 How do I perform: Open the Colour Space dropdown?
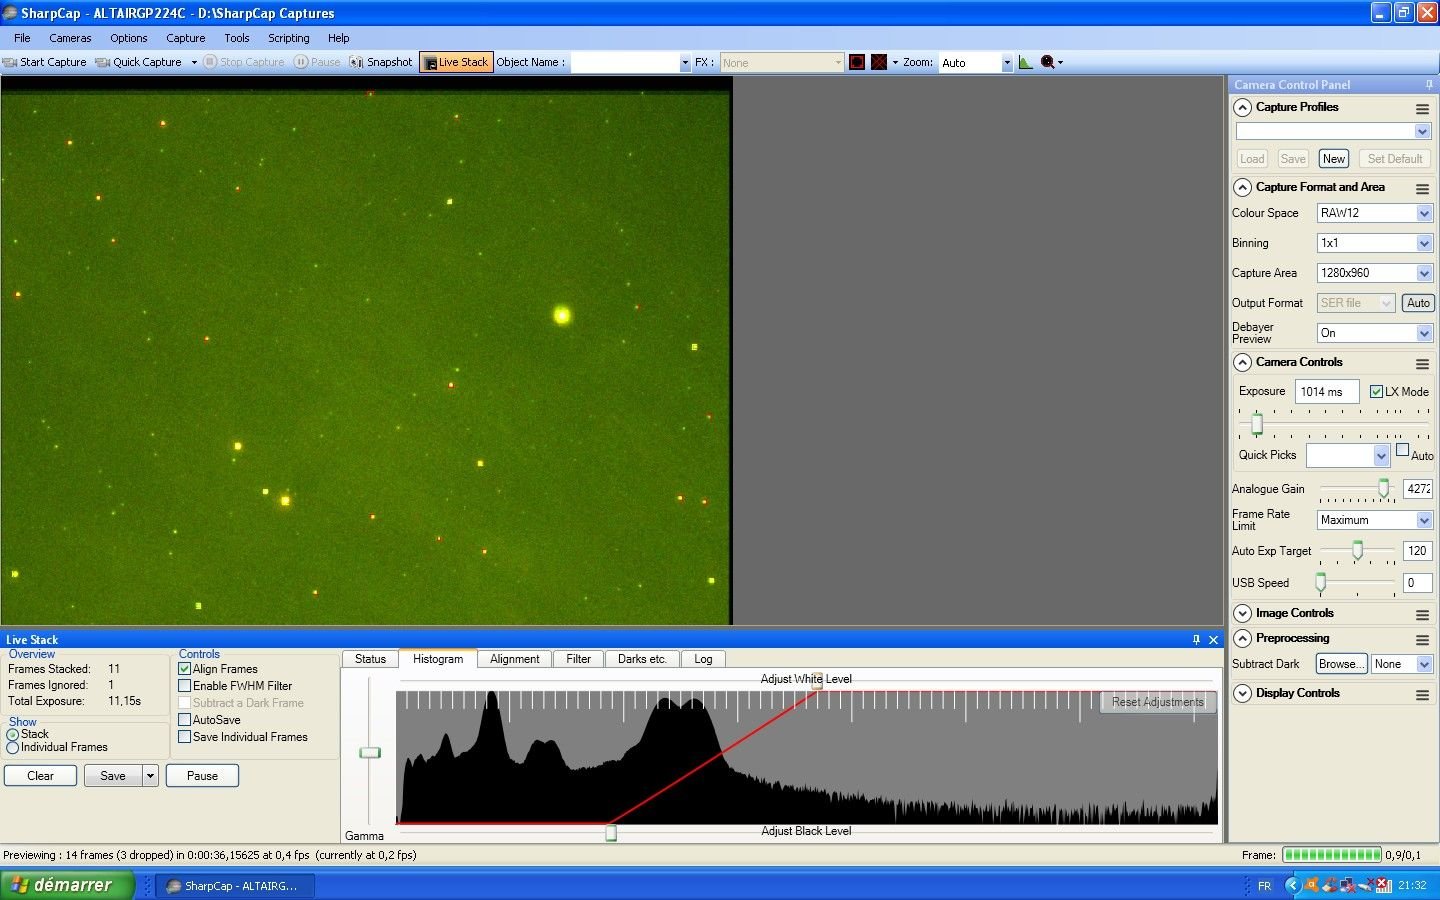click(1424, 213)
